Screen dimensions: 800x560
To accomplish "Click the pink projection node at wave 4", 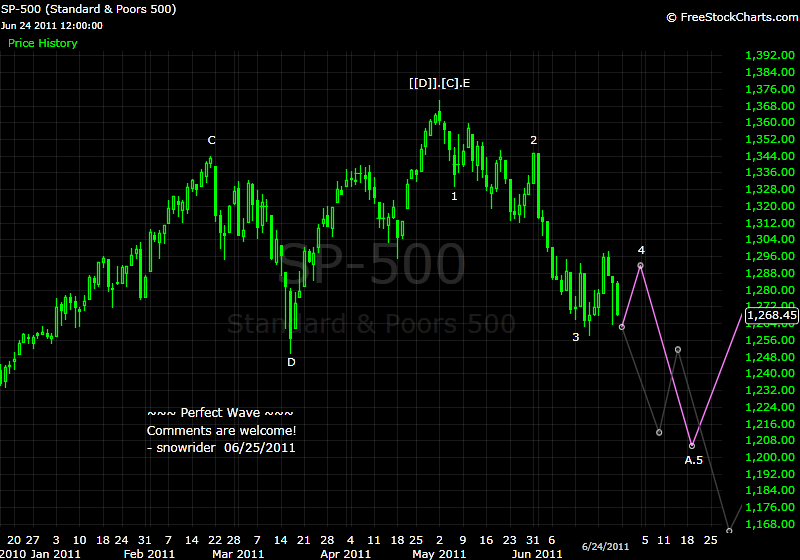I will pos(640,266).
